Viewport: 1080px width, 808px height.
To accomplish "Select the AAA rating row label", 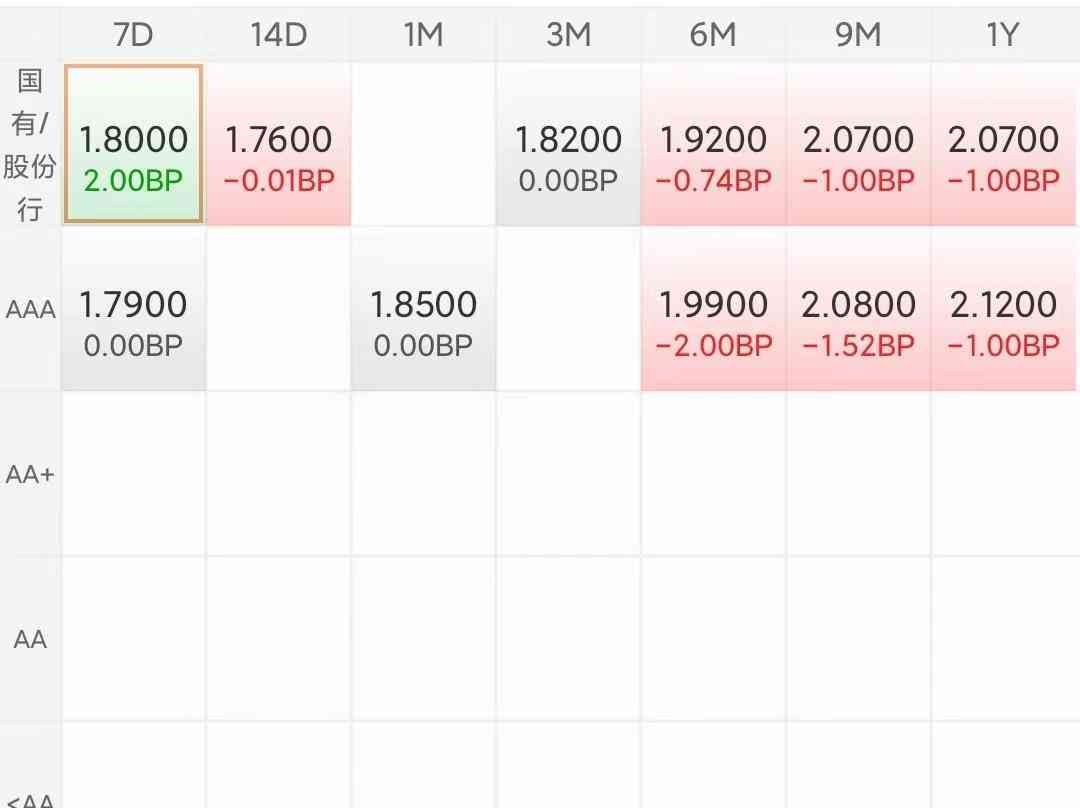I will click(30, 310).
